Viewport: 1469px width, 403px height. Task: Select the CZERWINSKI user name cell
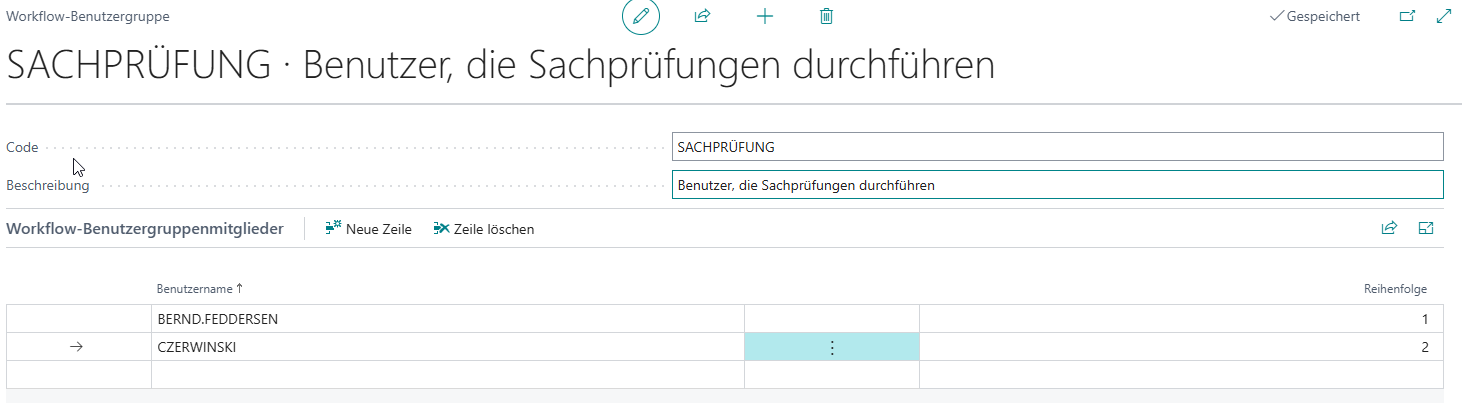tap(446, 347)
